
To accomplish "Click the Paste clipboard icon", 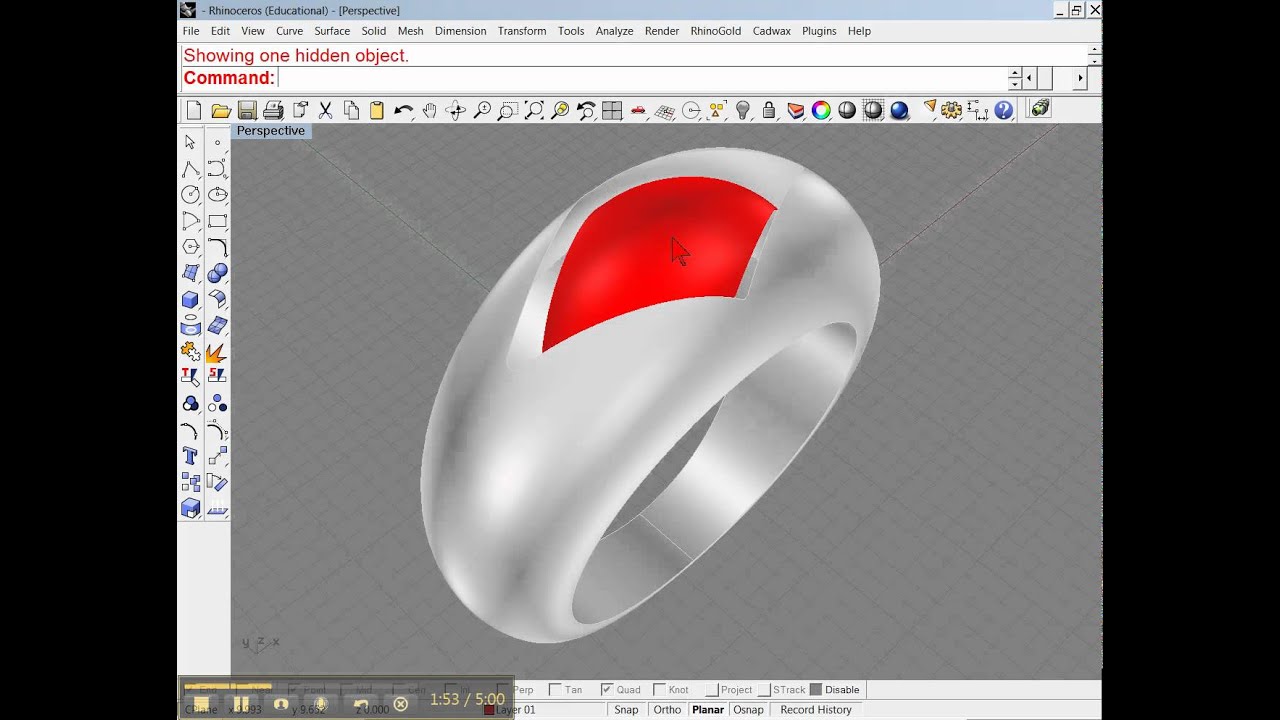I will pos(377,110).
